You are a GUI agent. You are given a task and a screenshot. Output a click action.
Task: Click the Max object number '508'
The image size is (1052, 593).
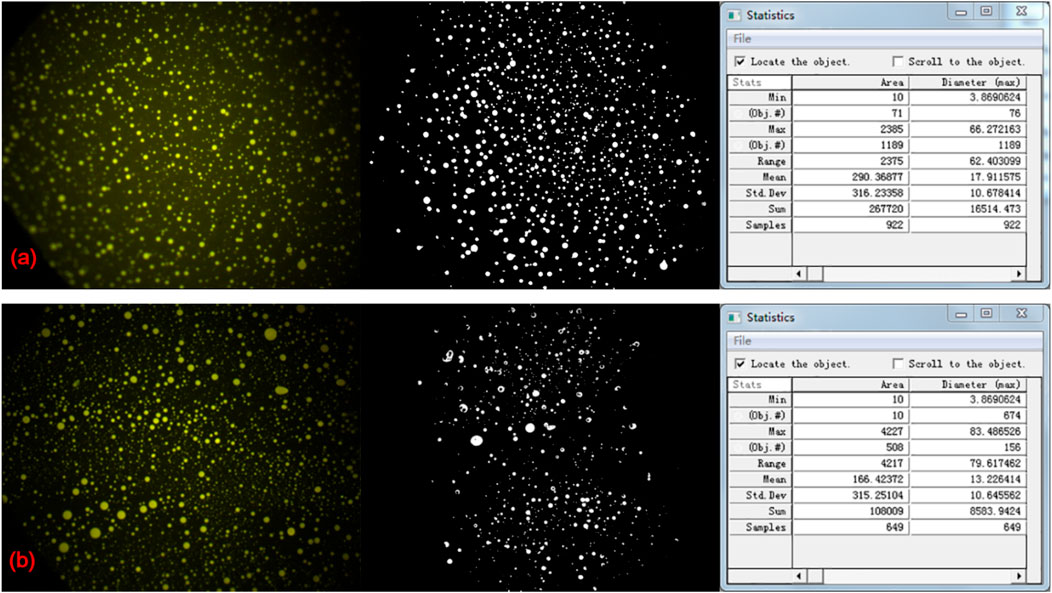(x=894, y=447)
